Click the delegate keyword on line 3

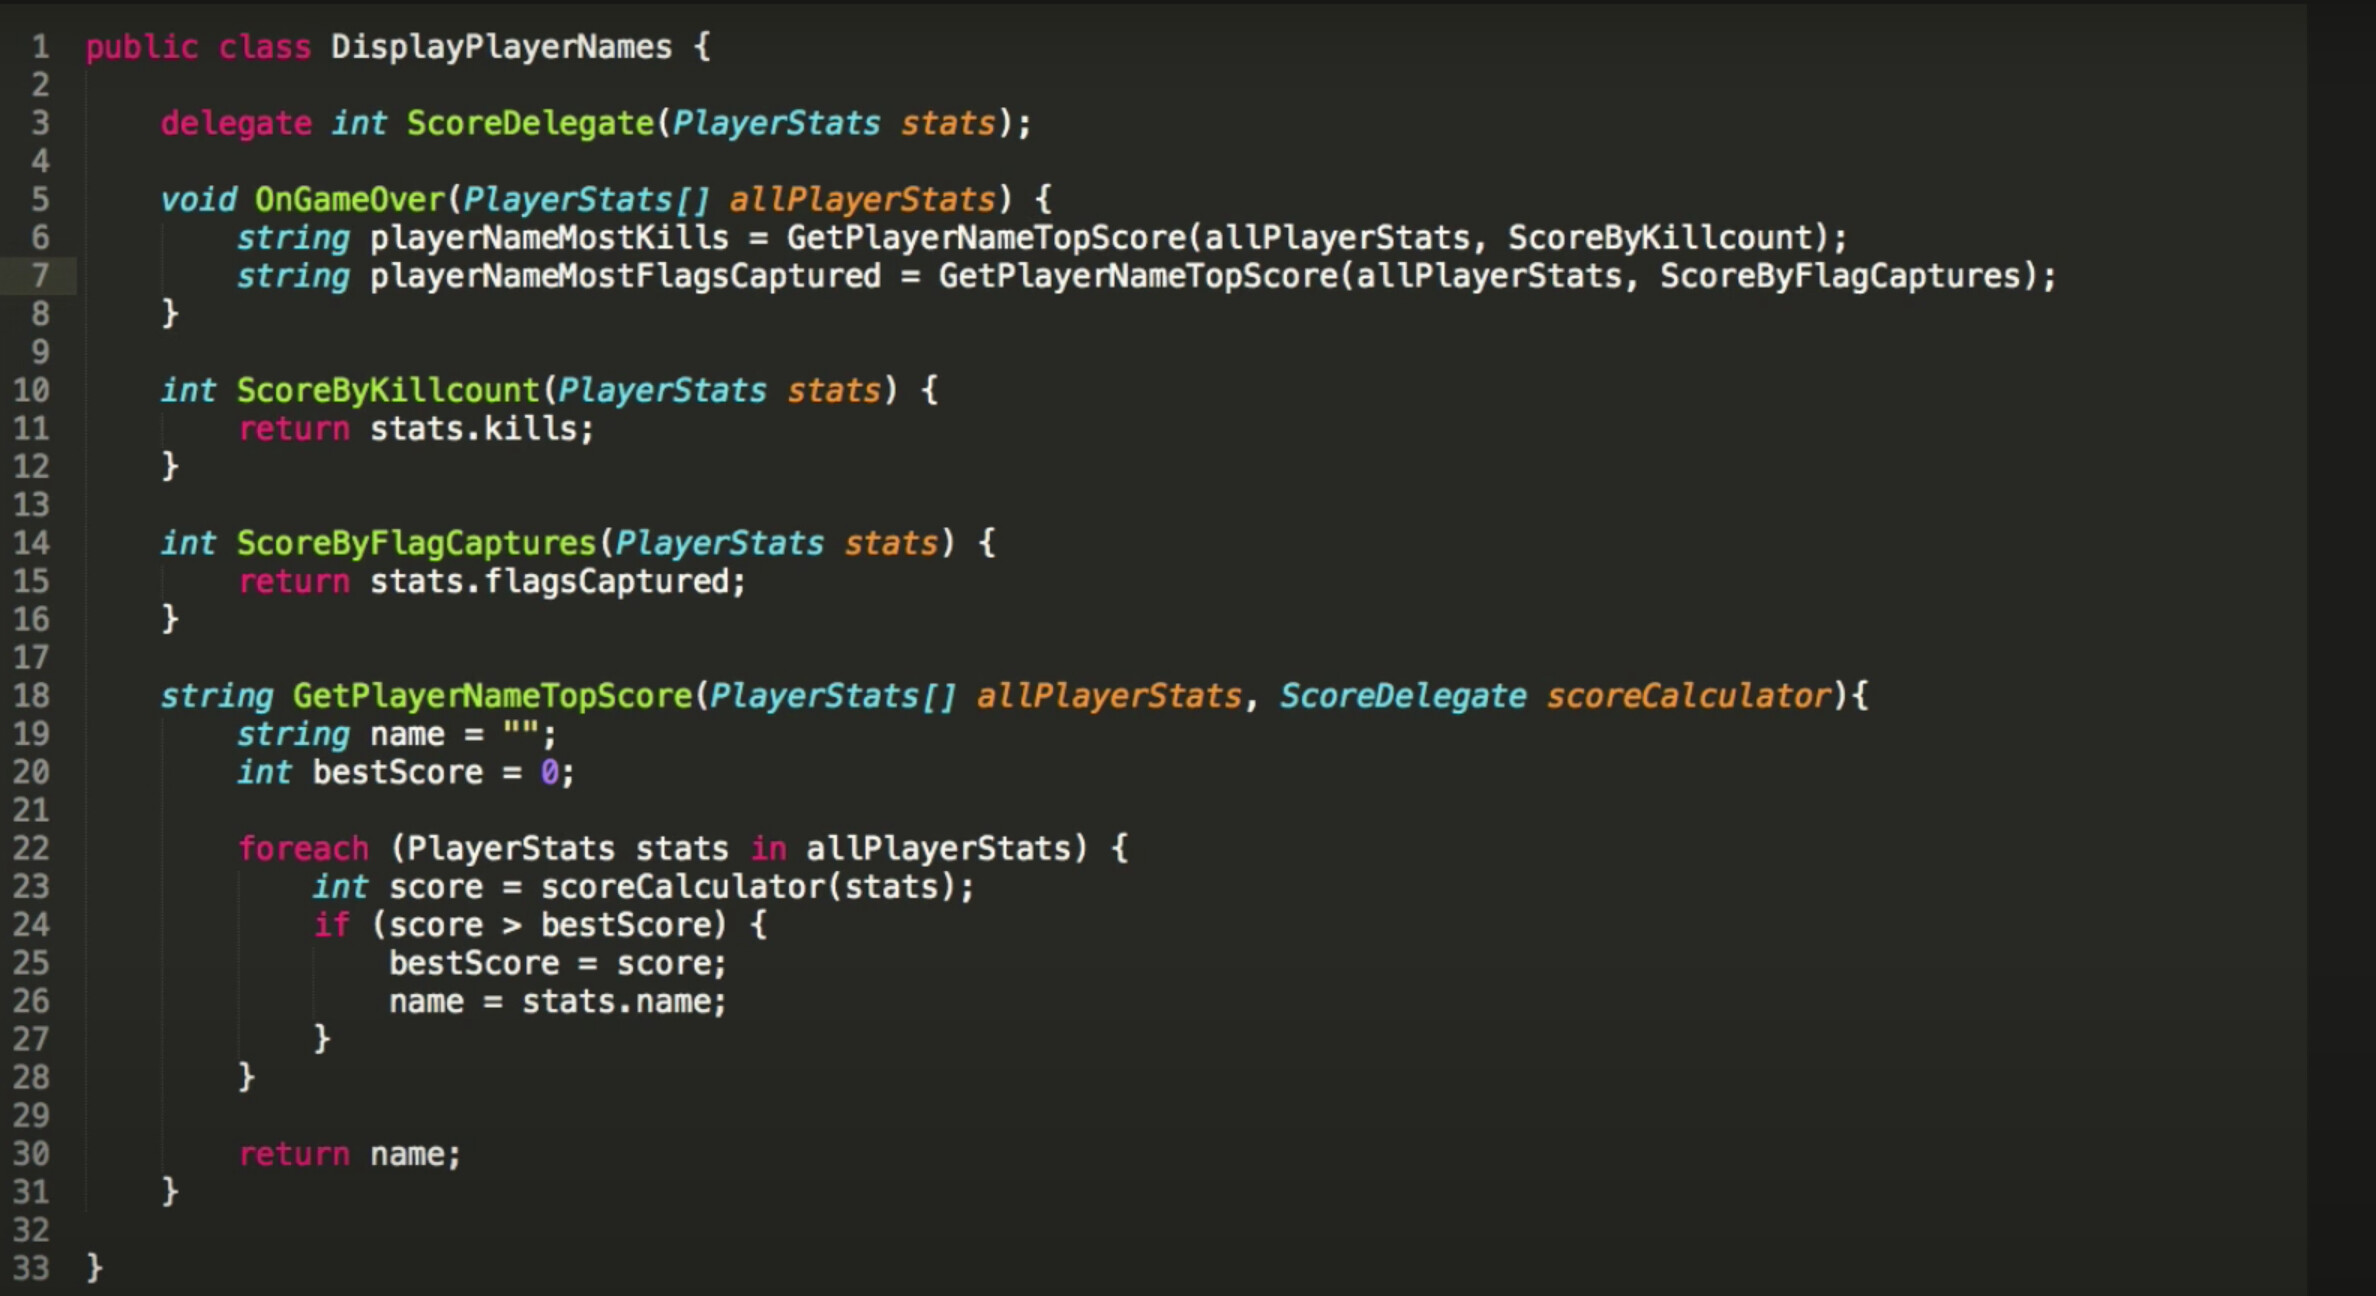click(236, 123)
